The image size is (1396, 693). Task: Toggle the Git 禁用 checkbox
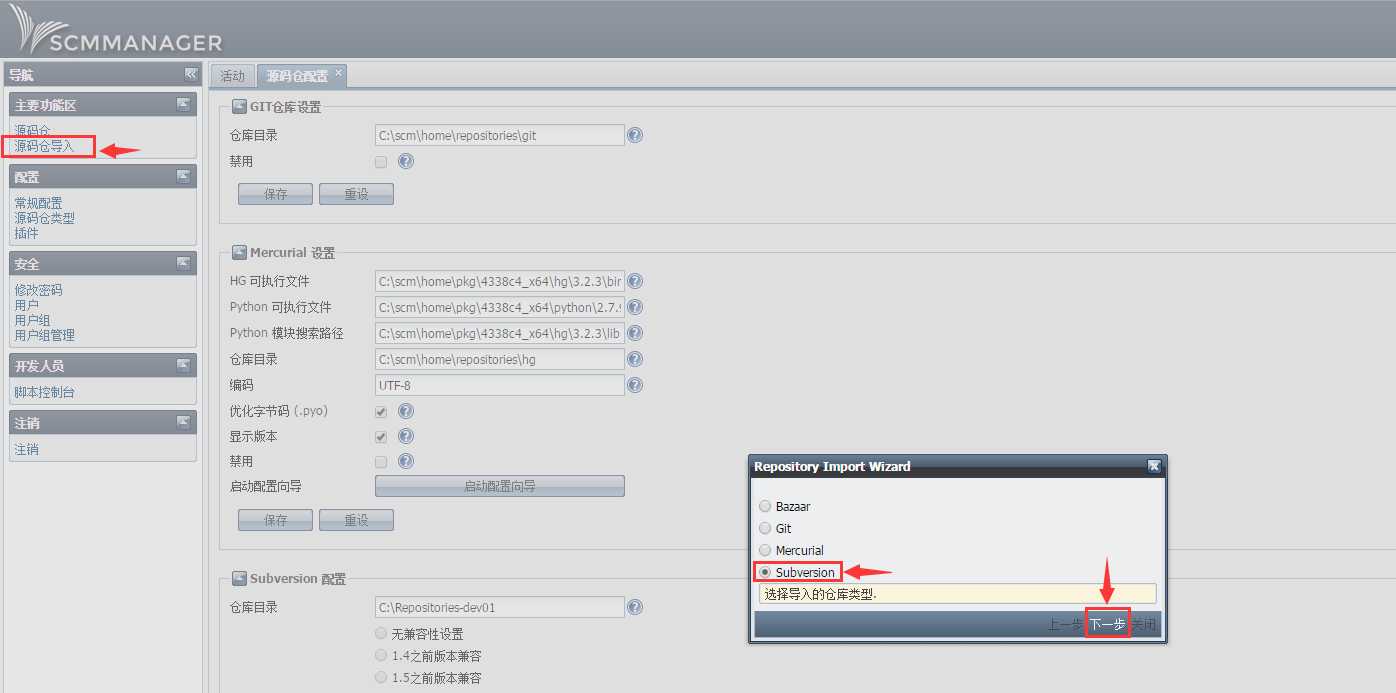381,161
